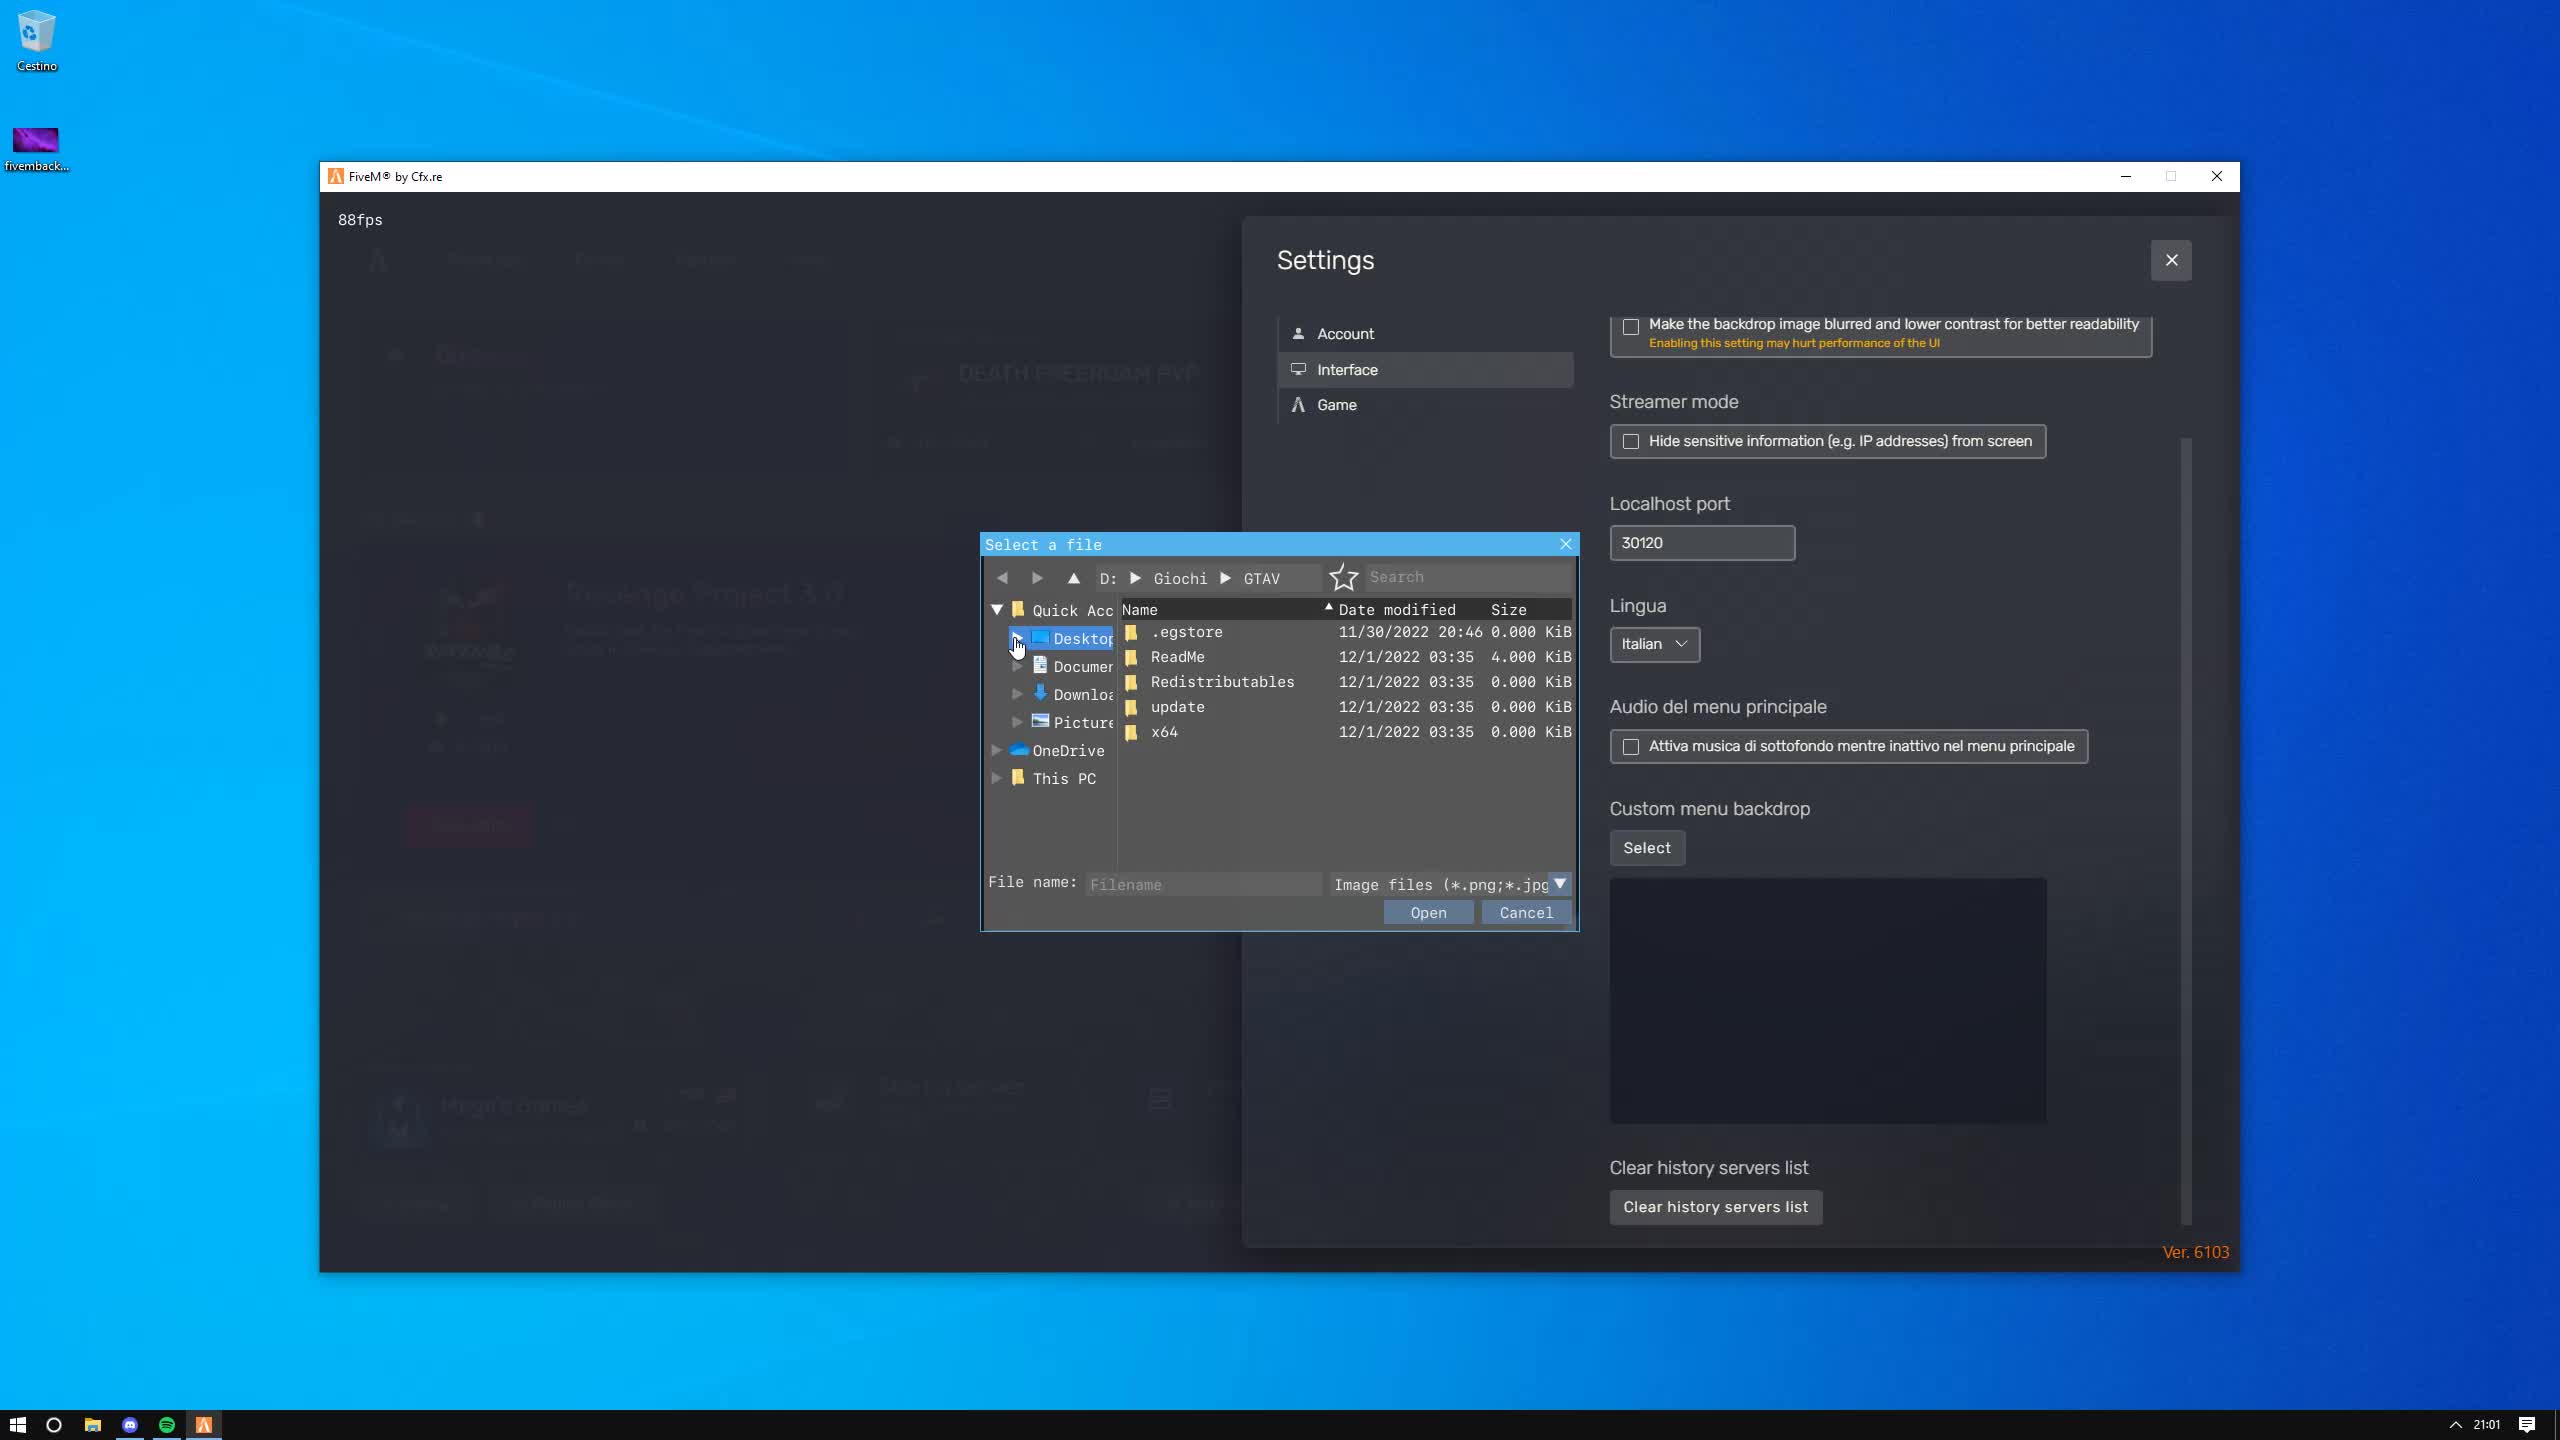Switch to the Interface settings section
The width and height of the screenshot is (2560, 1440).
[x=1345, y=369]
